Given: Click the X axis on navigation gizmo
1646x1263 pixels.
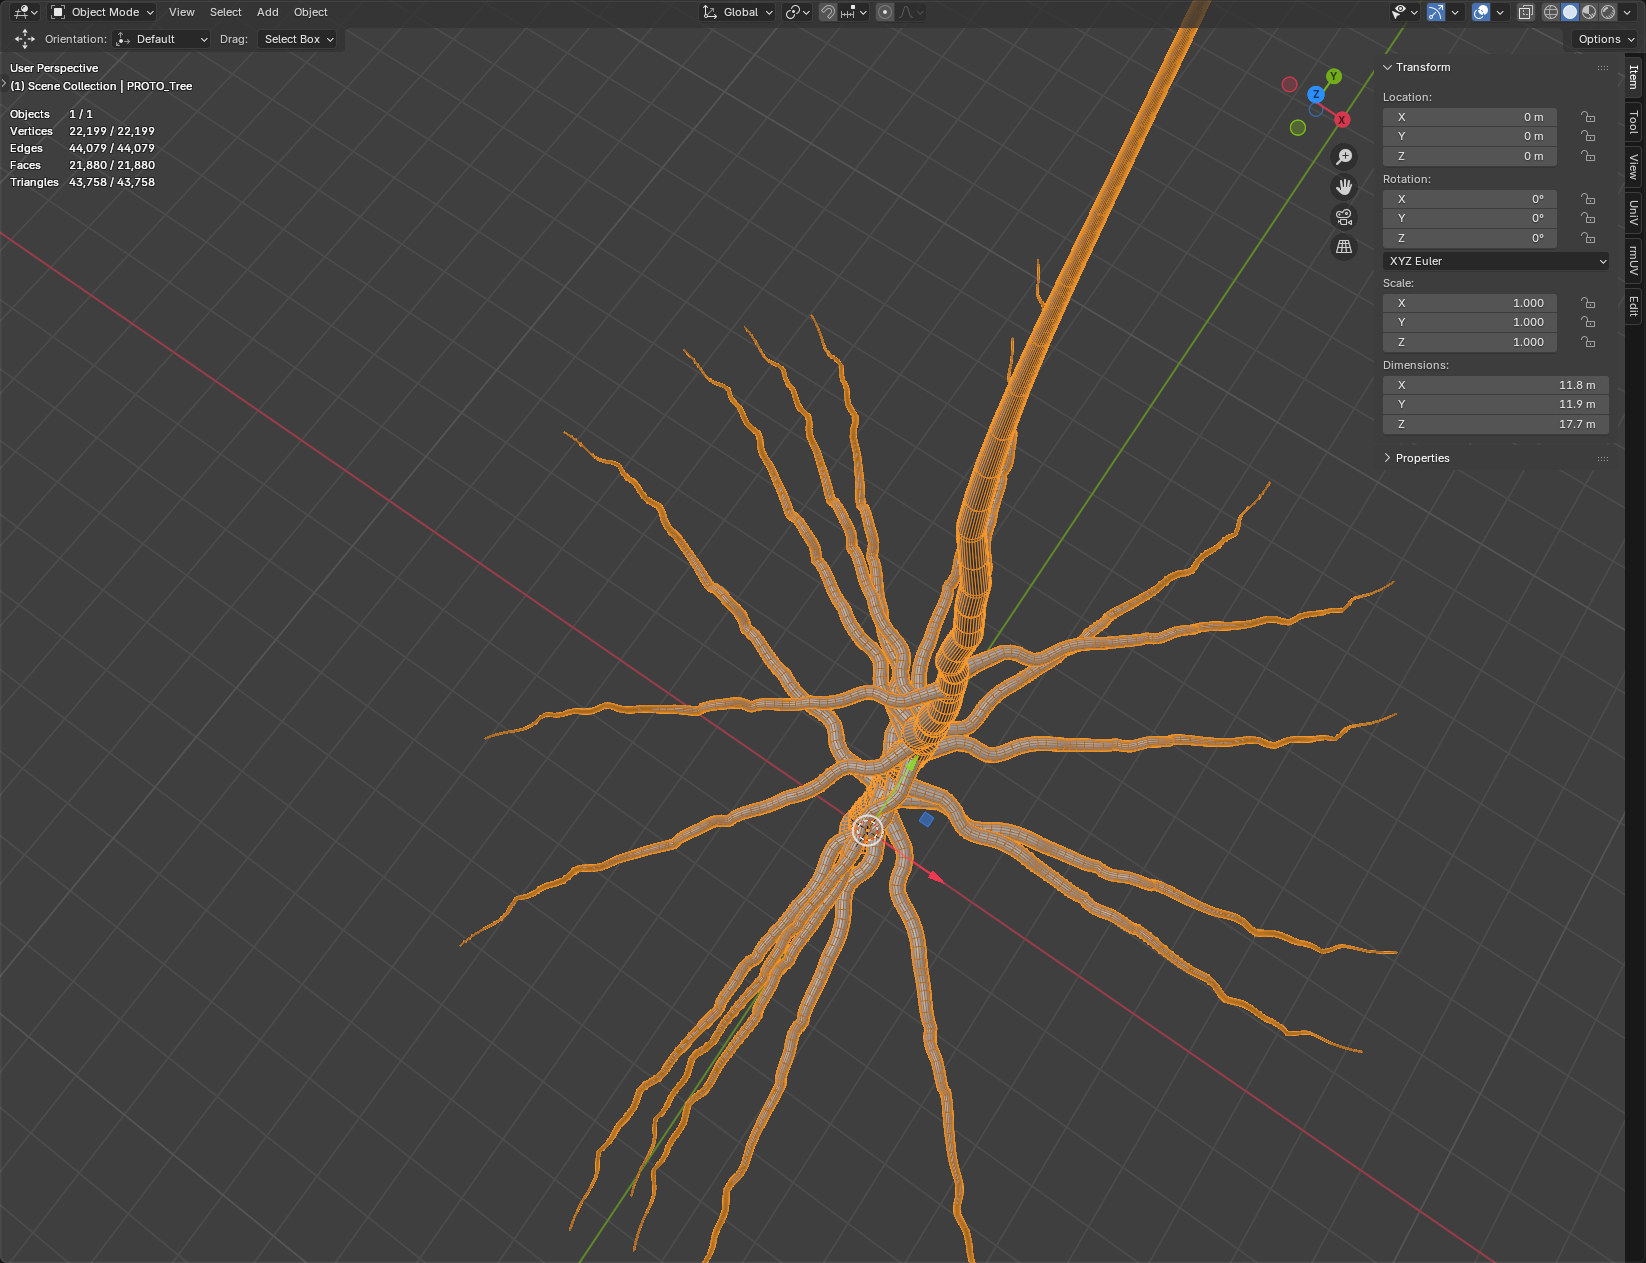Looking at the screenshot, I should pos(1342,120).
